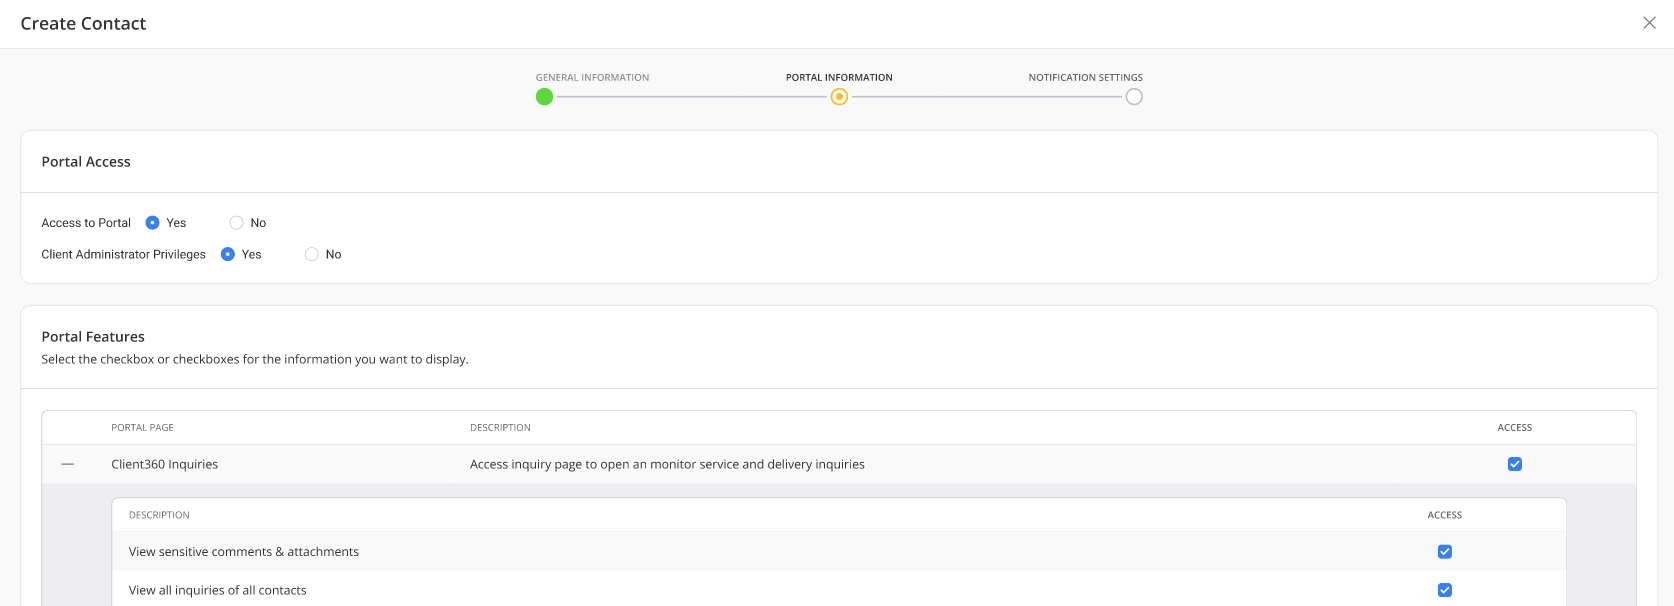Click the empty Notification Settings step circle
This screenshot has height=606, width=1674.
tap(1133, 97)
